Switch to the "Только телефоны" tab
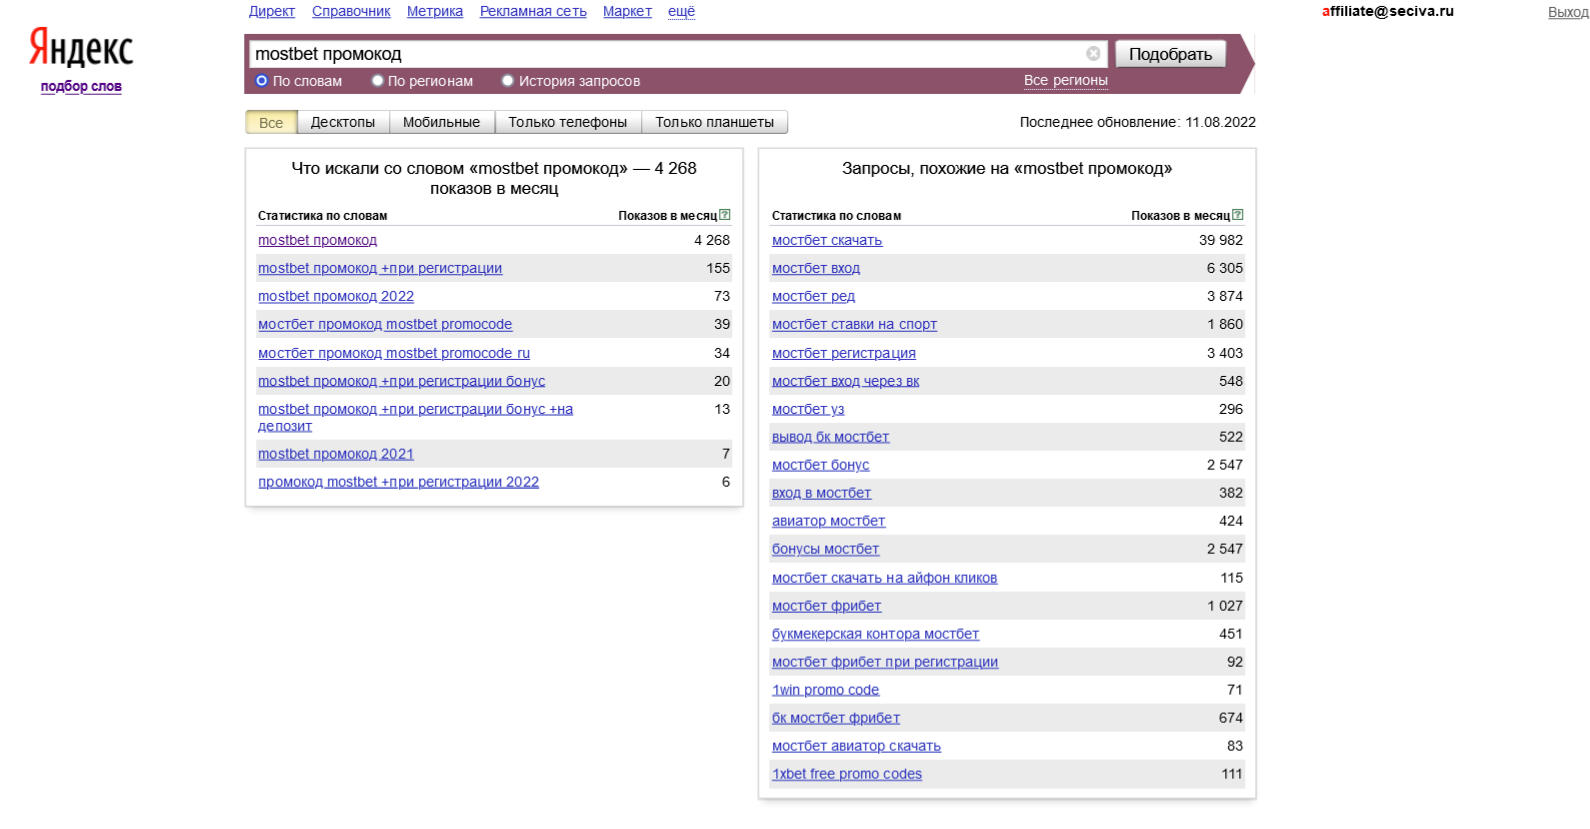1590x829 pixels. click(568, 122)
